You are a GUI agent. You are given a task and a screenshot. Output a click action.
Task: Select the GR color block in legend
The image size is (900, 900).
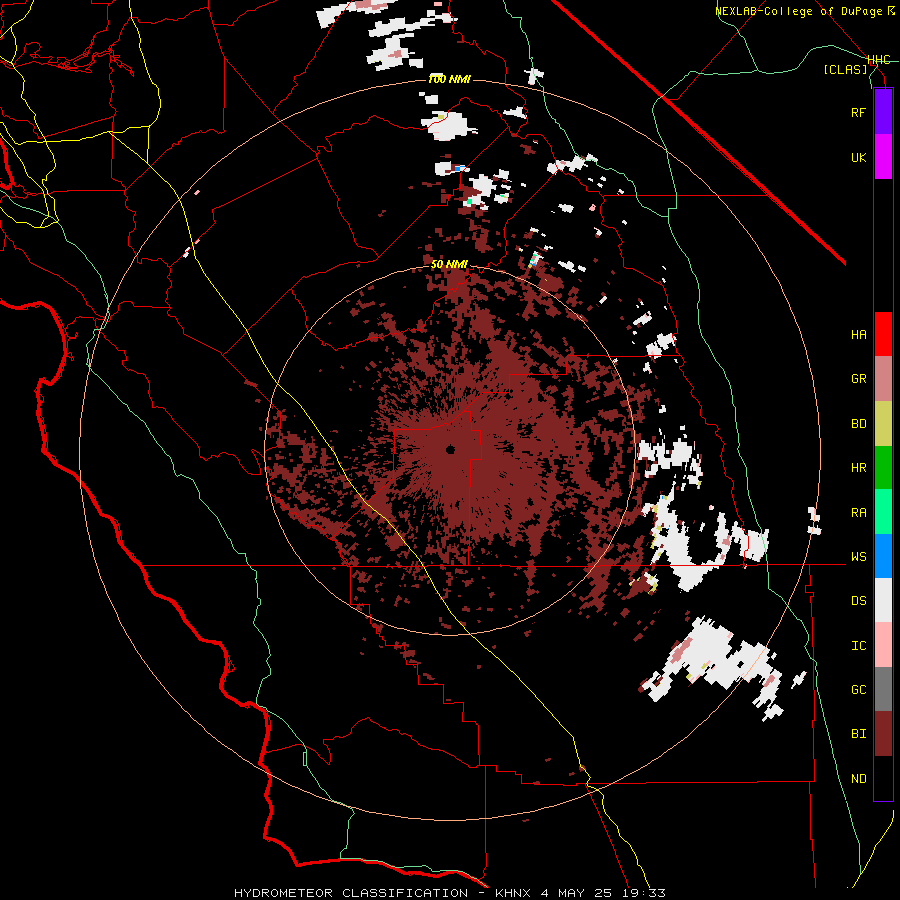(883, 379)
